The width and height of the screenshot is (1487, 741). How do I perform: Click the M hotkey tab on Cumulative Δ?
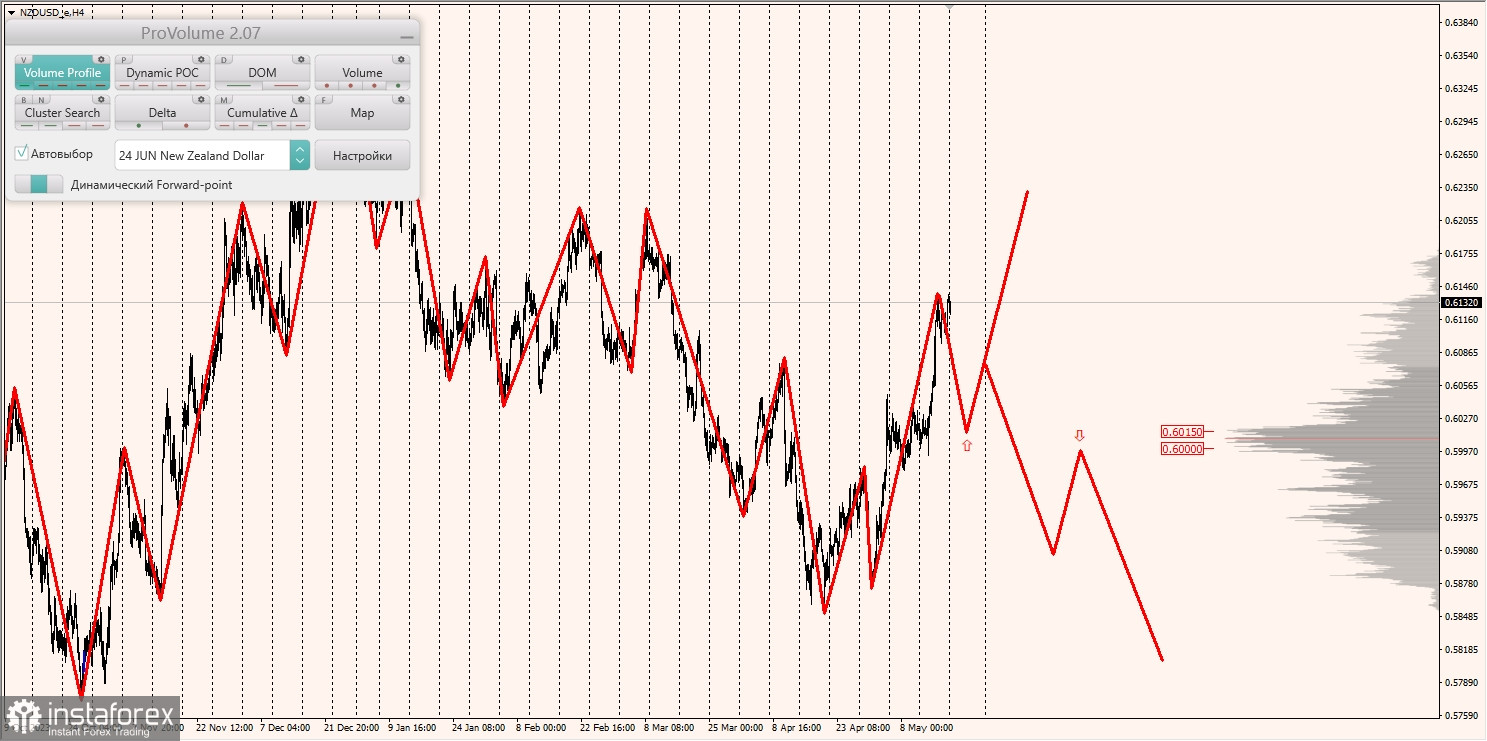224,99
